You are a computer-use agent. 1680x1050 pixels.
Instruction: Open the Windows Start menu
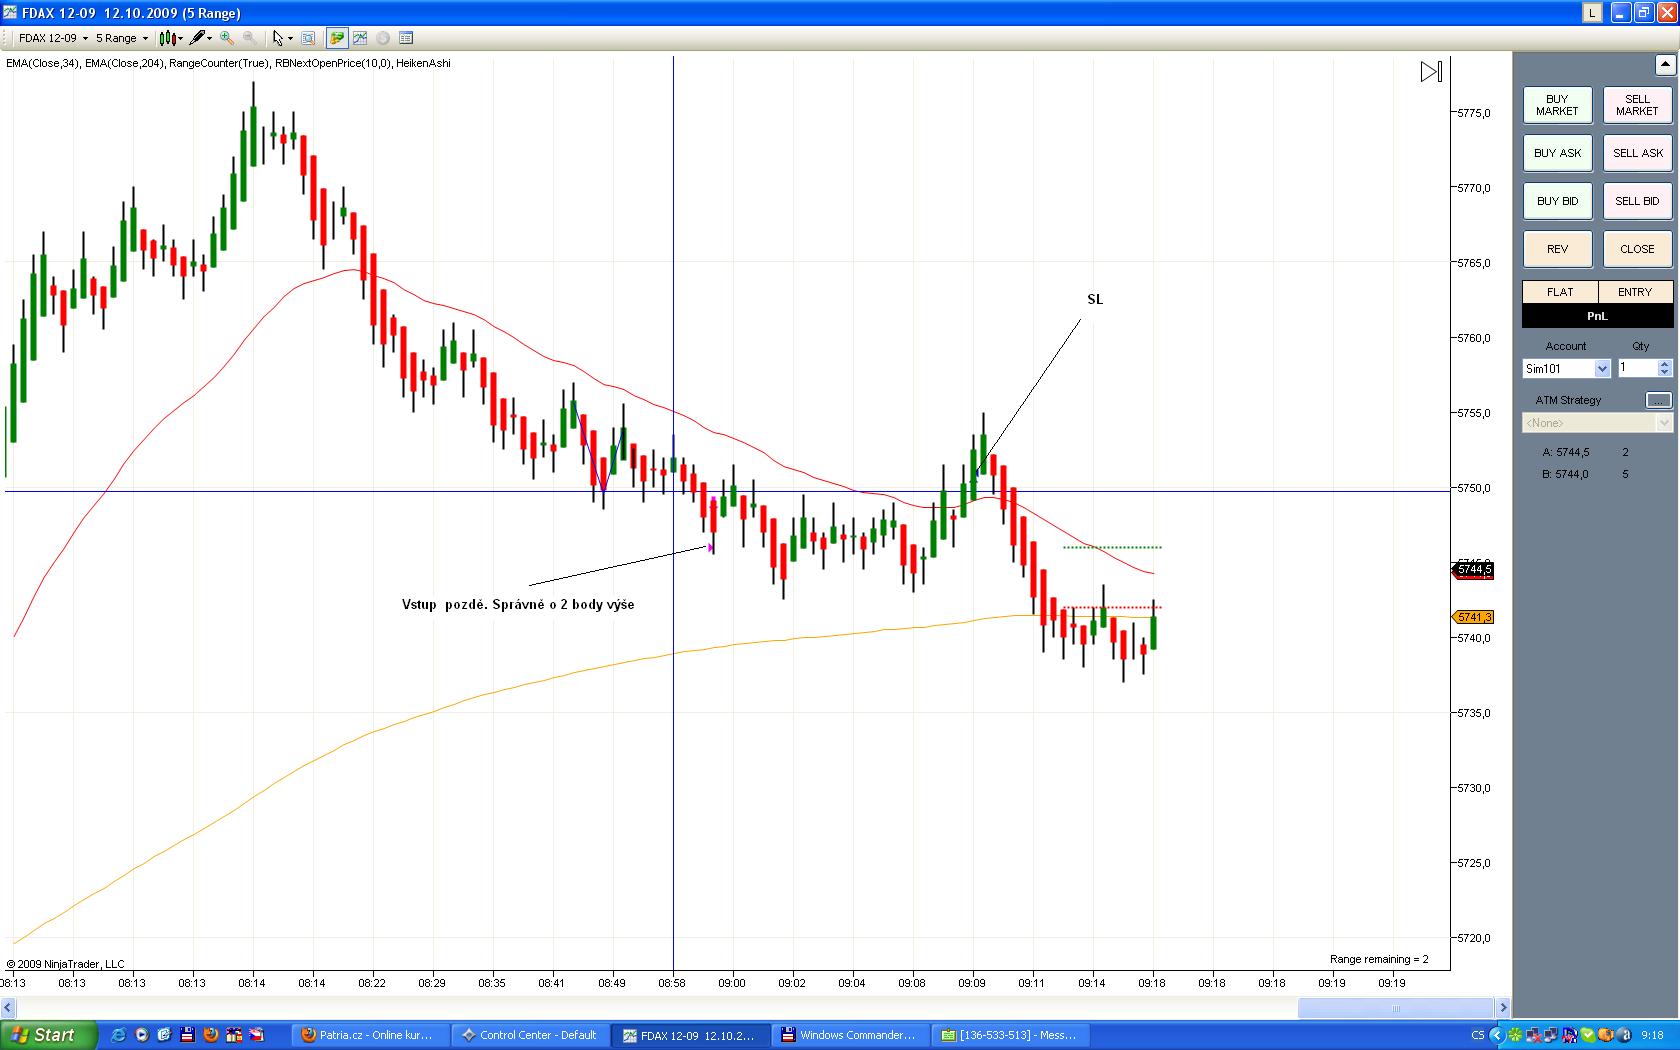tap(48, 1035)
